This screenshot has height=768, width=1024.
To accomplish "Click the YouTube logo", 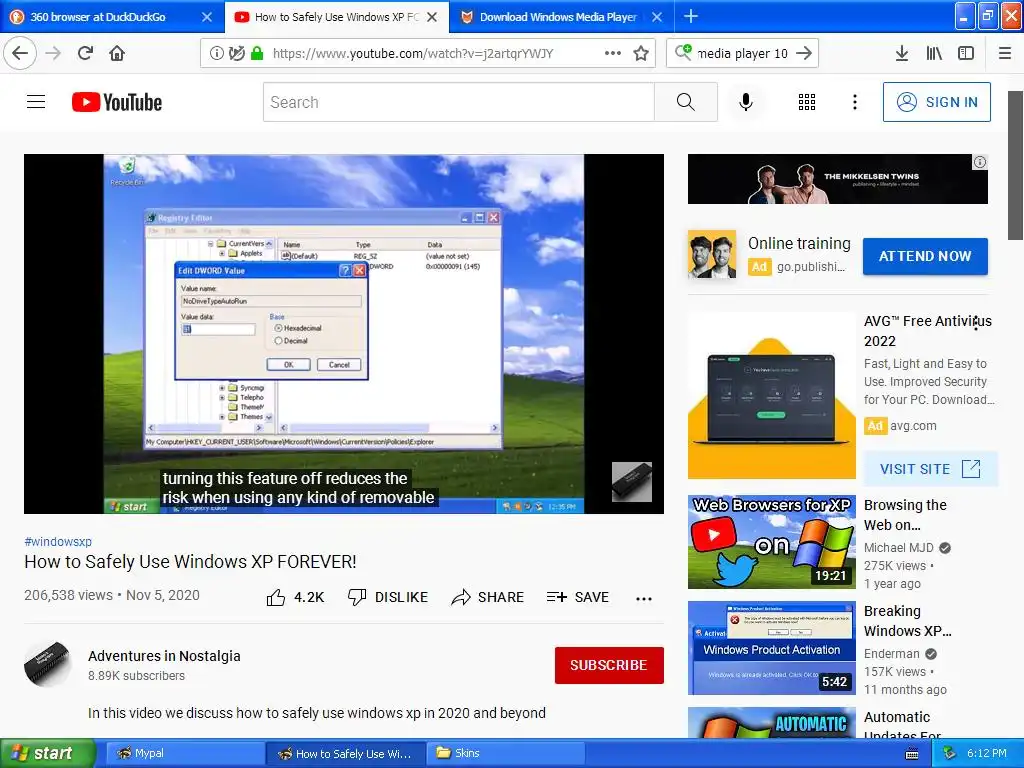I will click(x=117, y=102).
